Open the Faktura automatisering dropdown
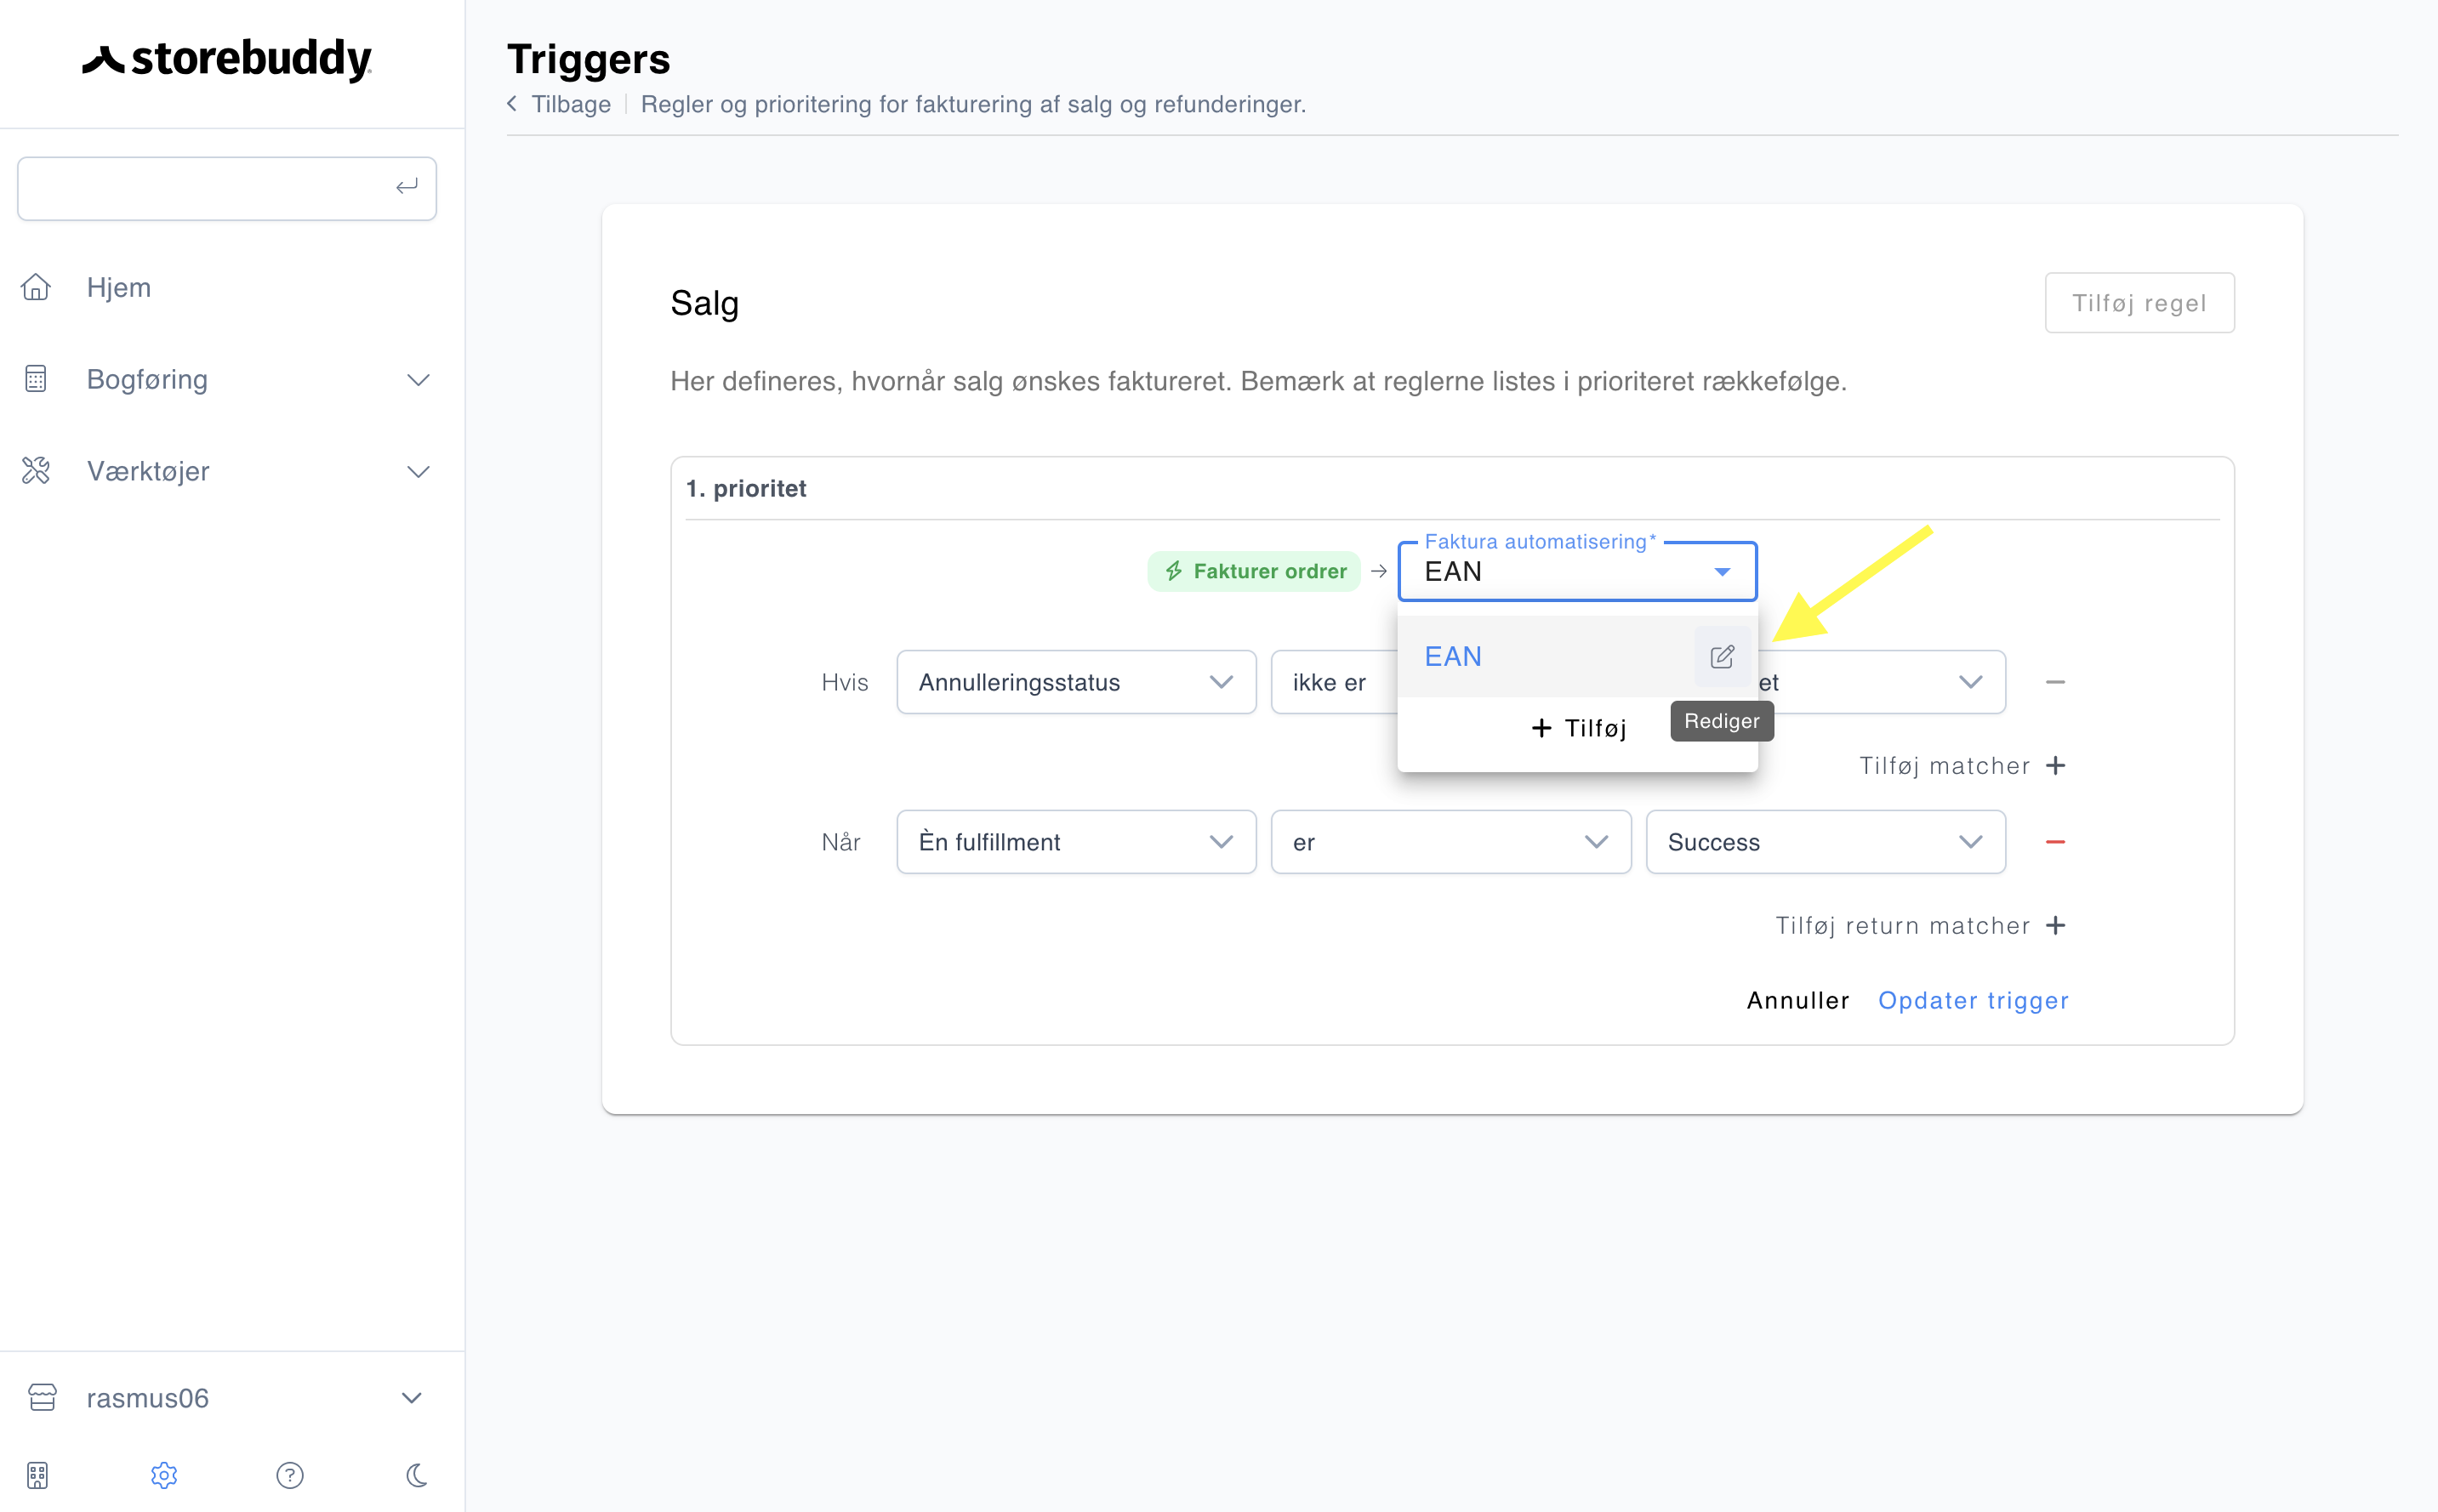Viewport: 2438px width, 1512px height. (1576, 571)
